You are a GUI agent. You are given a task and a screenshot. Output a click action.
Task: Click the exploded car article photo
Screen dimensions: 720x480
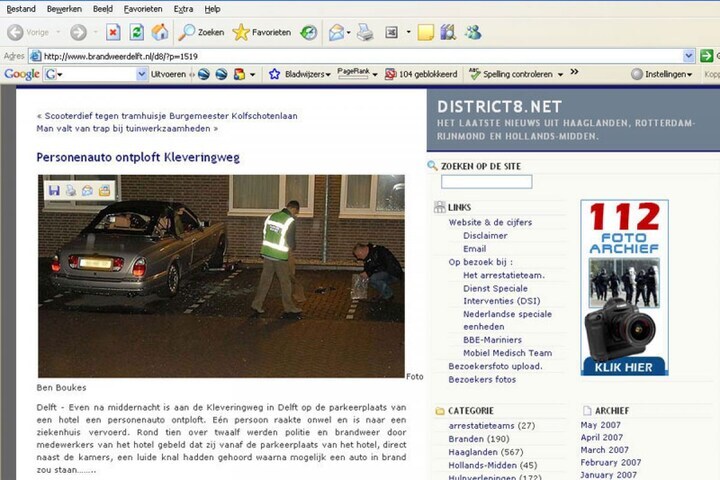pyautogui.click(x=221, y=276)
